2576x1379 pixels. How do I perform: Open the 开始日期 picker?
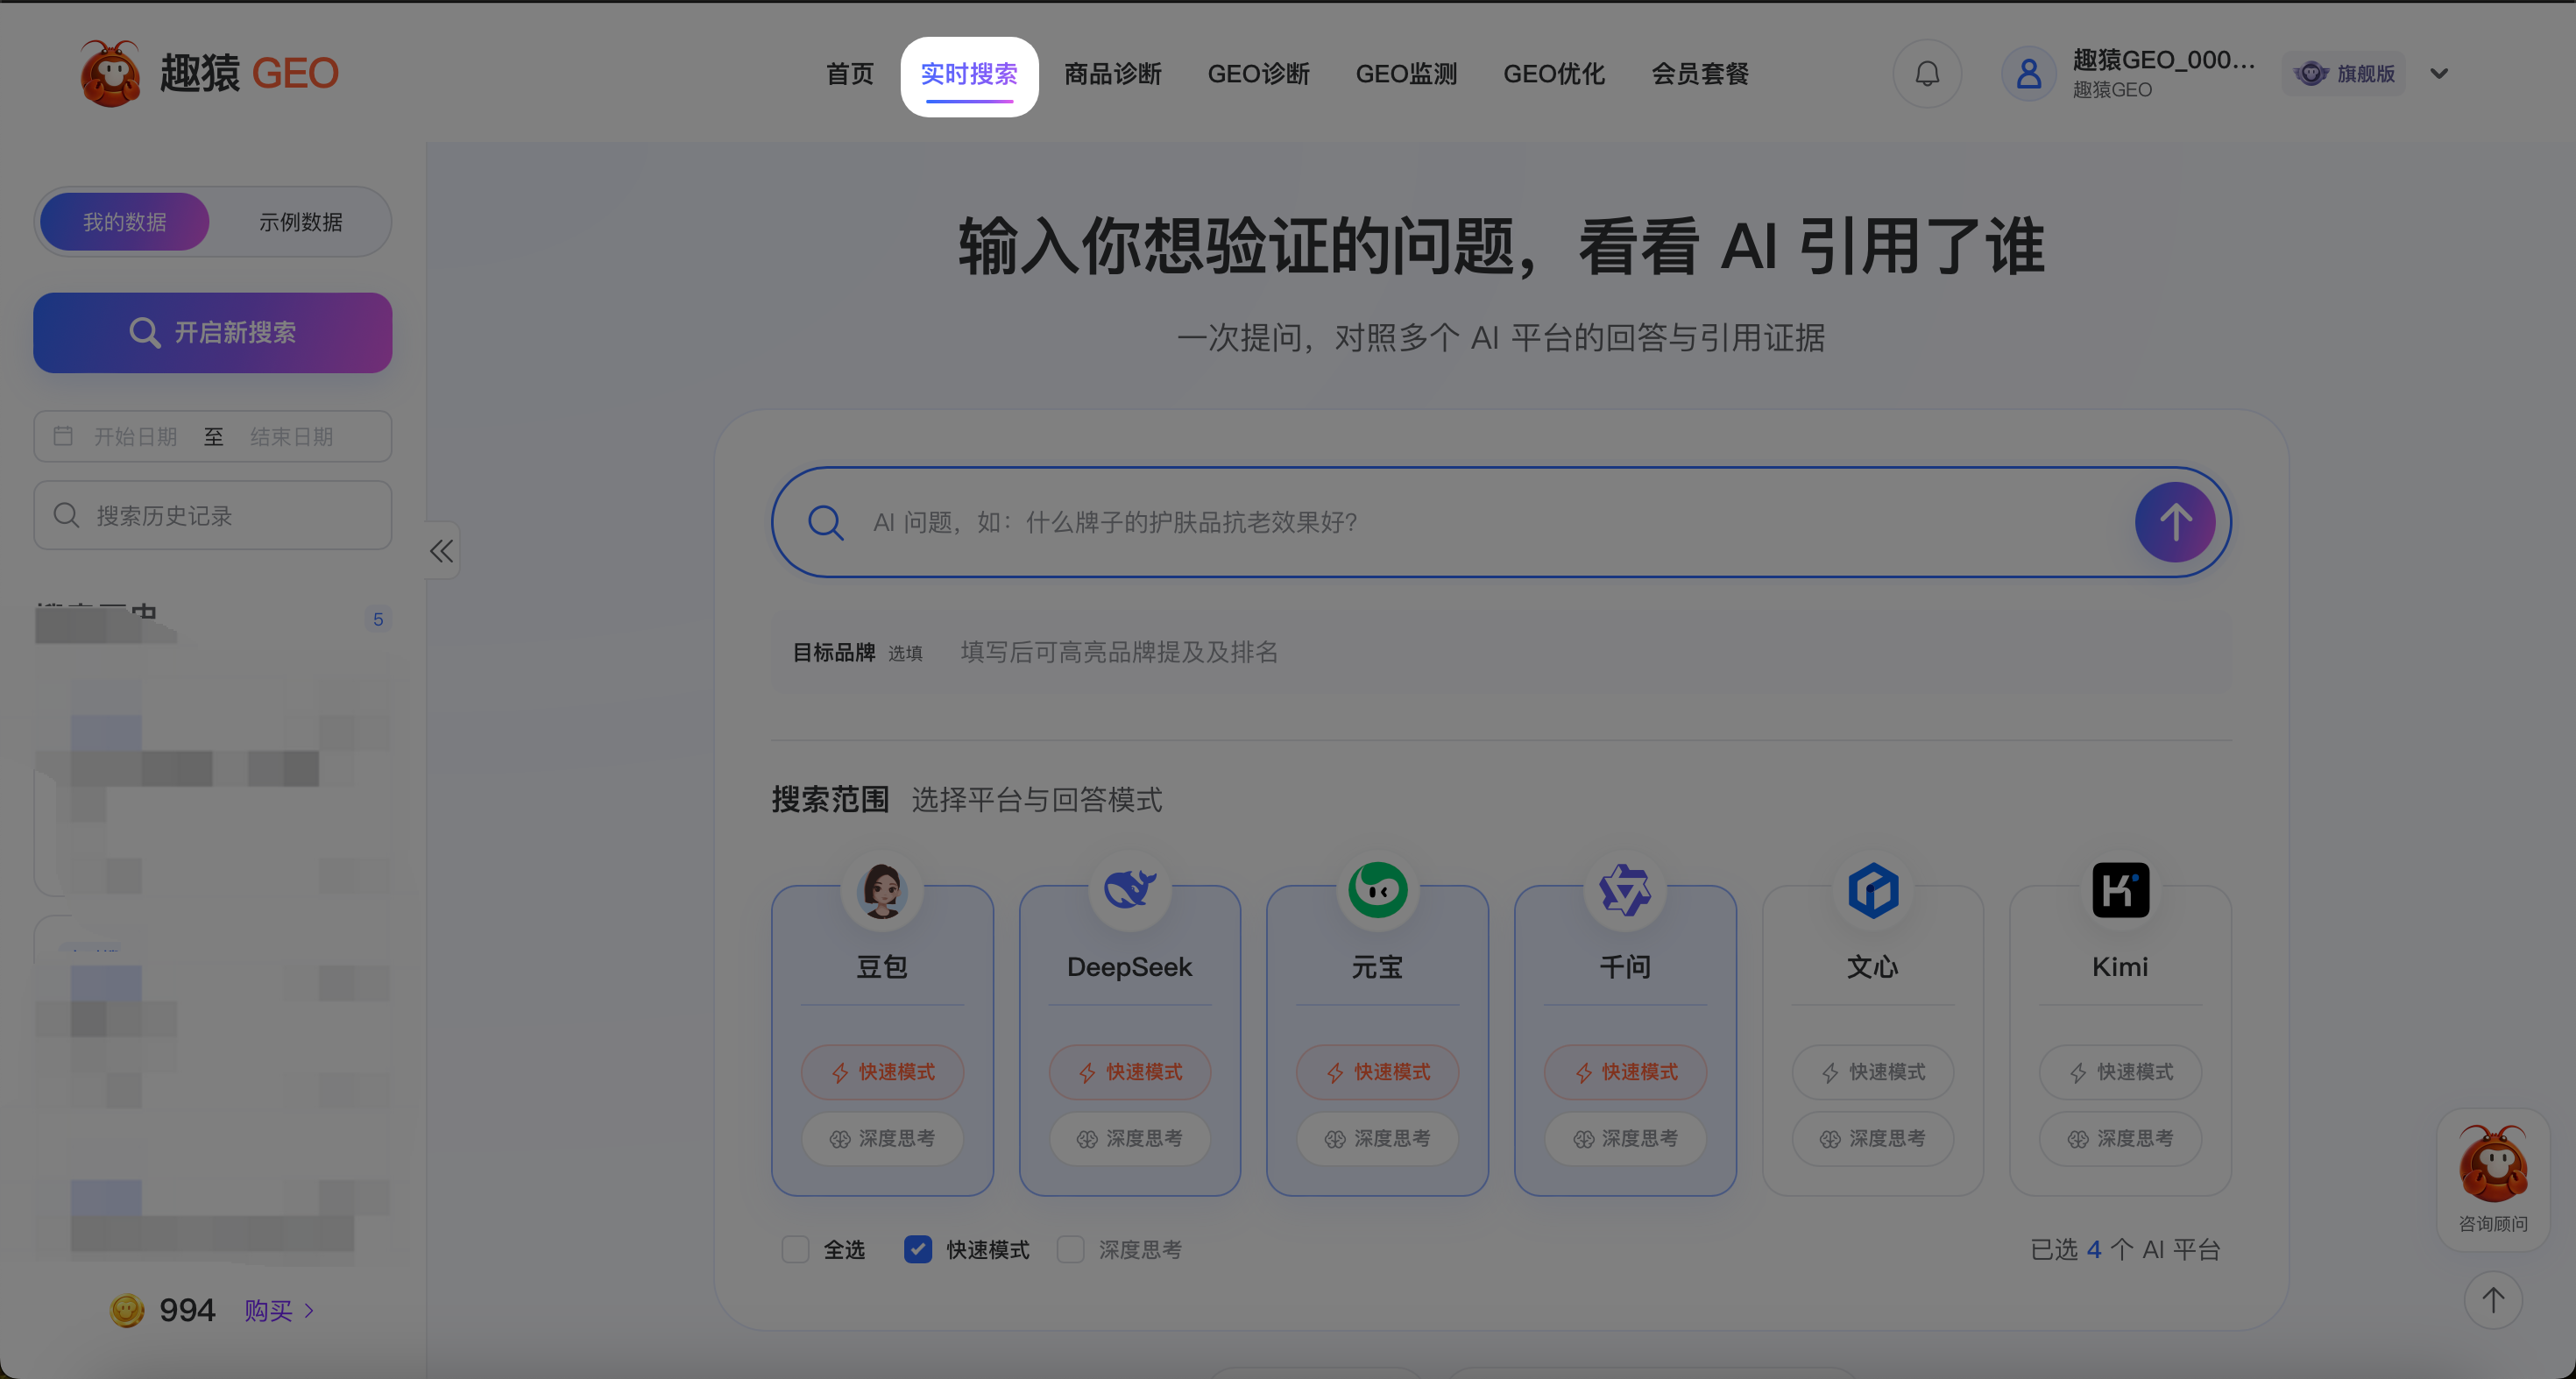click(x=135, y=437)
